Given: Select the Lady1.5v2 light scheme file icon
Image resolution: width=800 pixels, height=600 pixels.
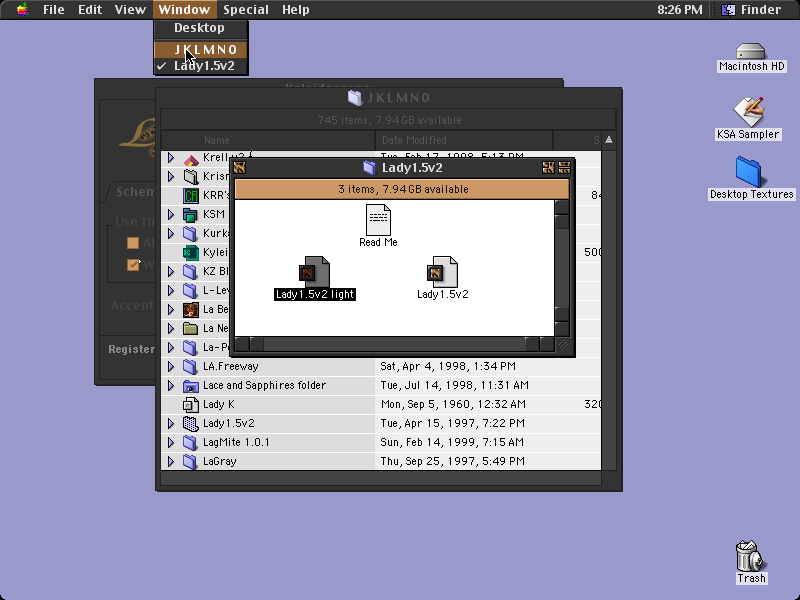Looking at the screenshot, I should point(314,272).
